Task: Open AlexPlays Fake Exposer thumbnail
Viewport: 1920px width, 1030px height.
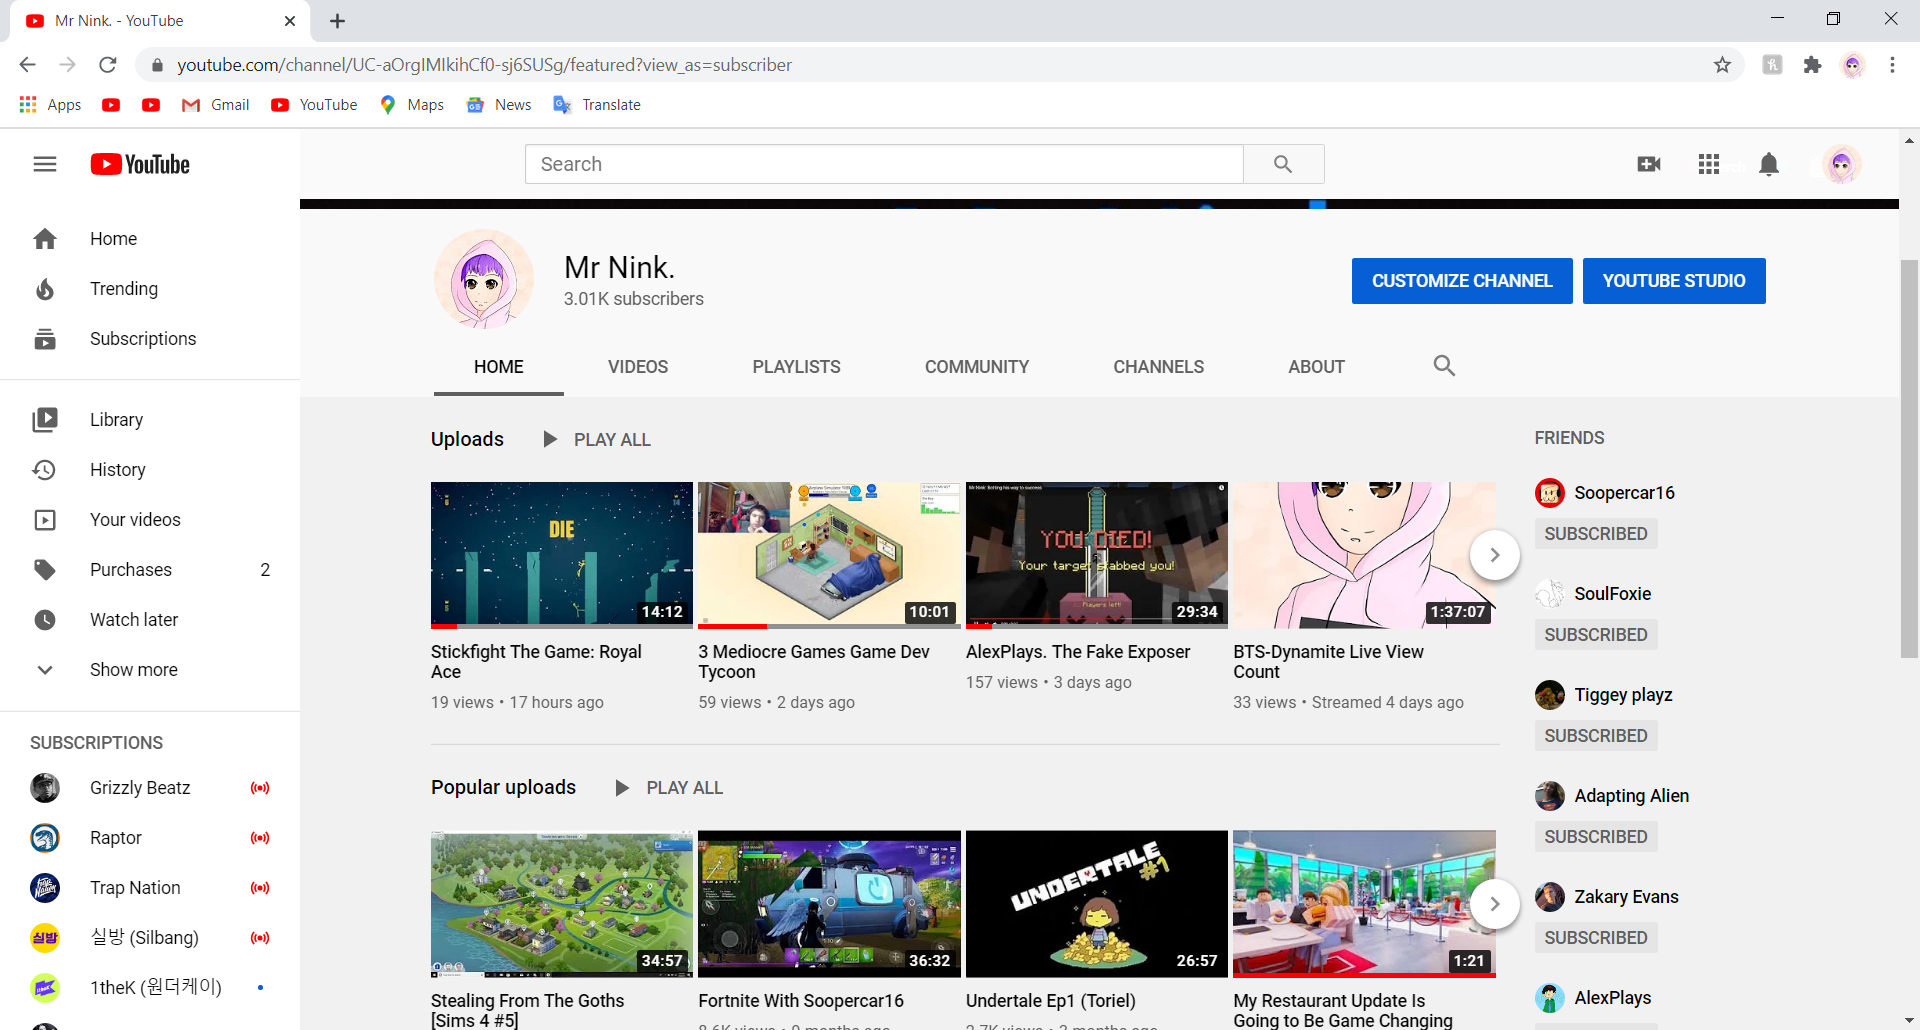Action: pyautogui.click(x=1097, y=555)
